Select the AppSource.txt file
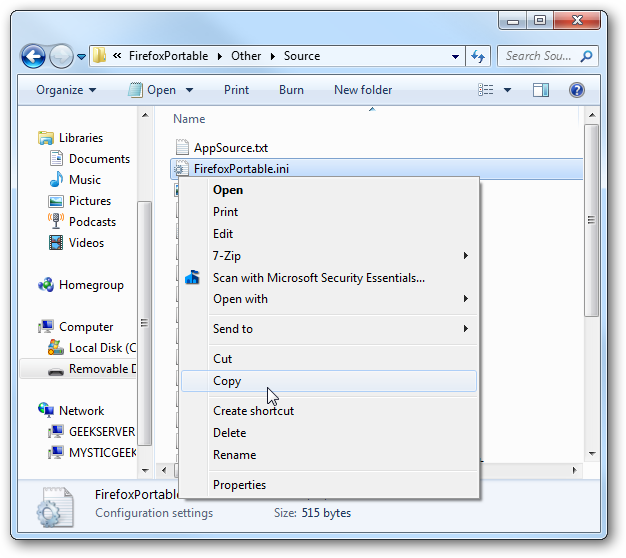 coord(230,148)
